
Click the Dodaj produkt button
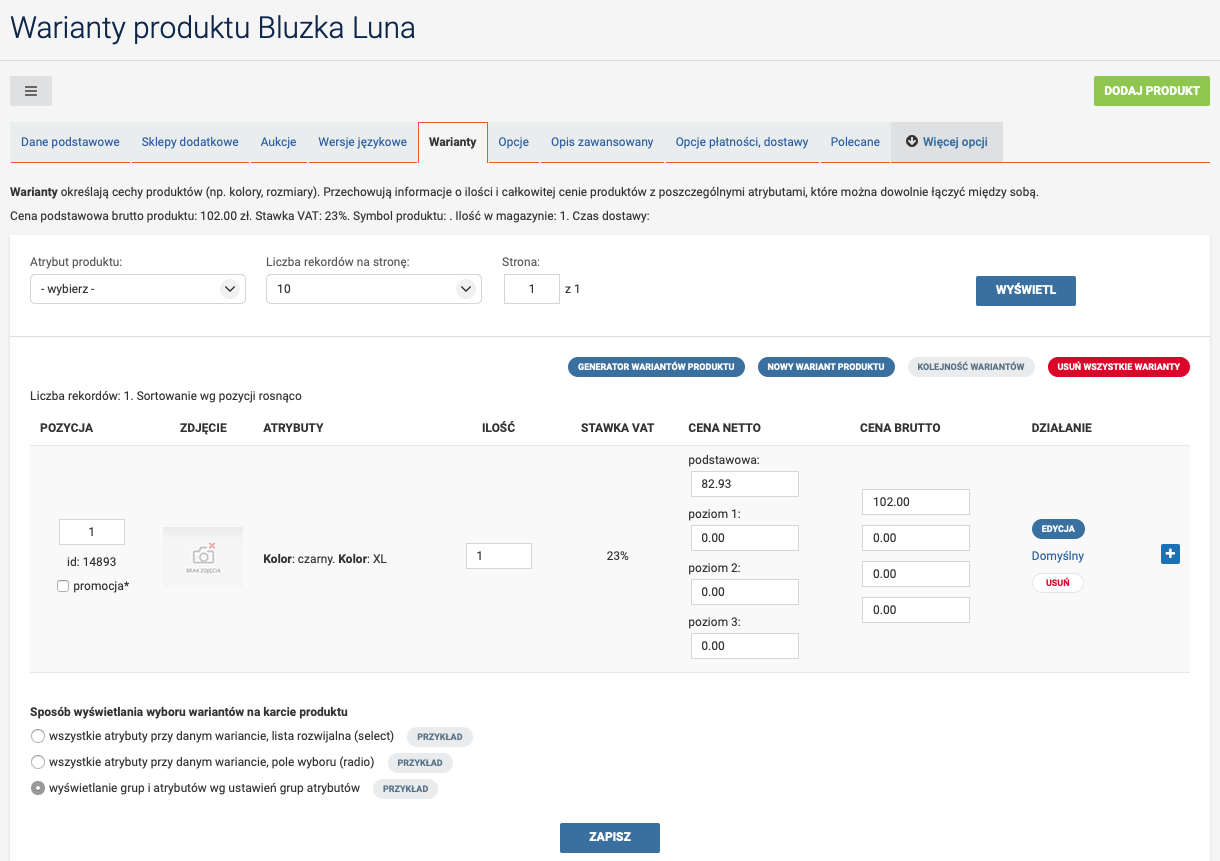click(1151, 91)
